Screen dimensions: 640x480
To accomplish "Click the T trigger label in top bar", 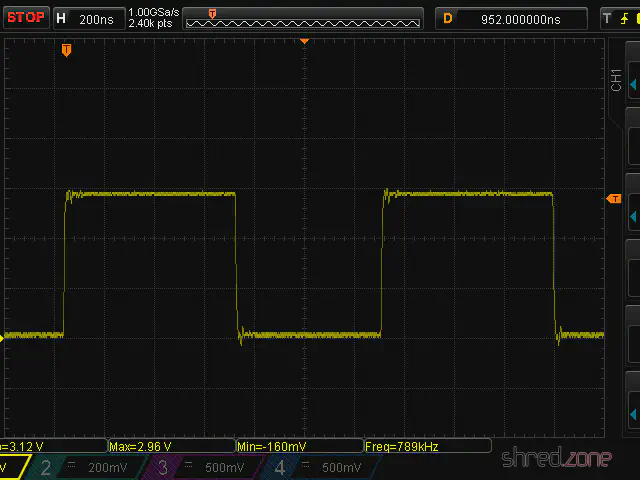I will pos(606,18).
